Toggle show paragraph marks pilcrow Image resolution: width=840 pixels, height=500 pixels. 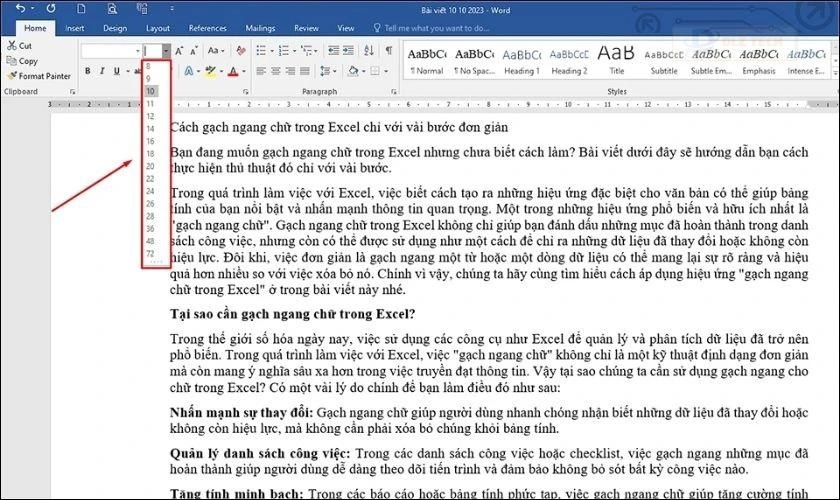[388, 50]
